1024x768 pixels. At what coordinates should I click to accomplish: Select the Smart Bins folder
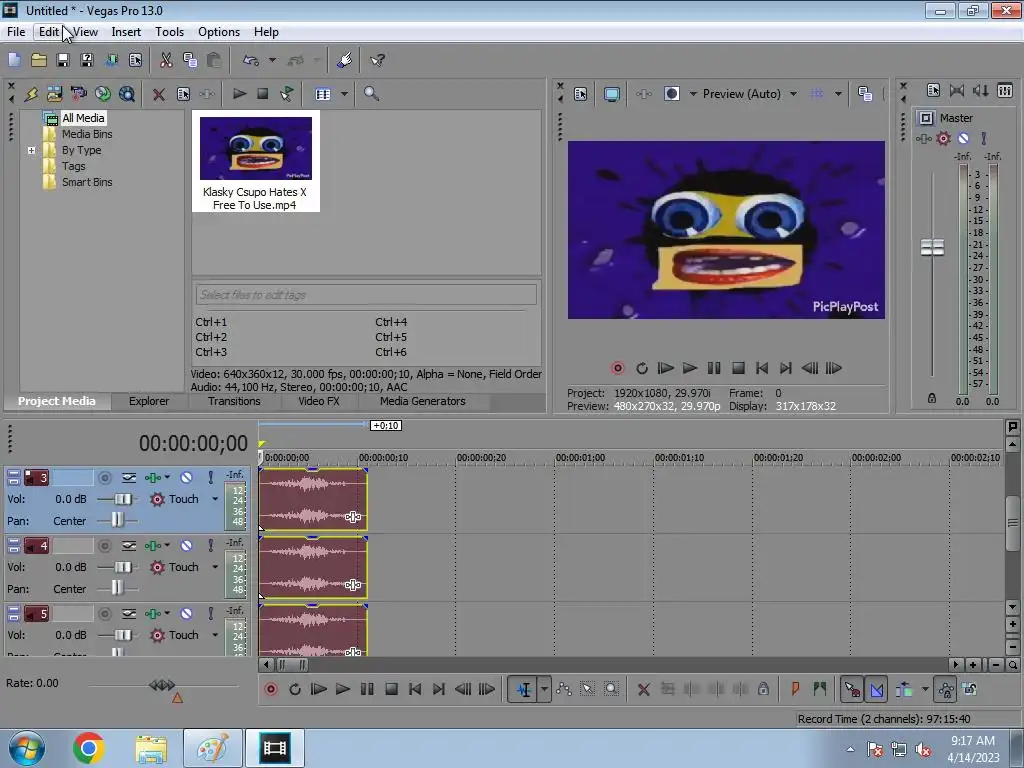(87, 182)
